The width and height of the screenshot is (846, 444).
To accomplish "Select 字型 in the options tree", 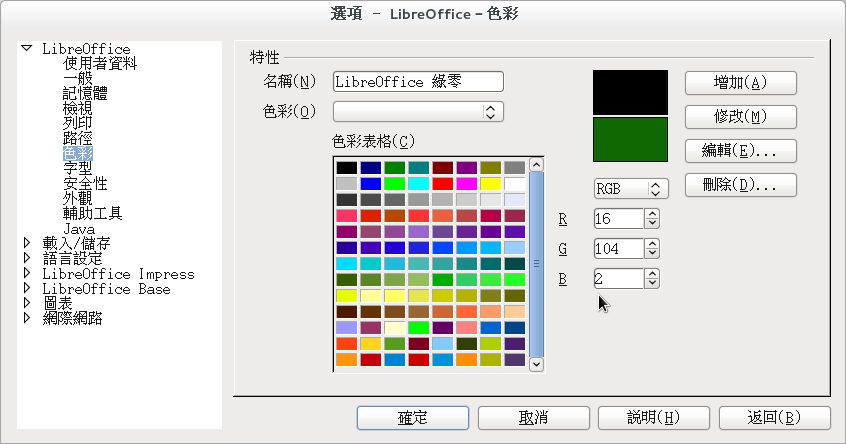I will click(x=78, y=168).
